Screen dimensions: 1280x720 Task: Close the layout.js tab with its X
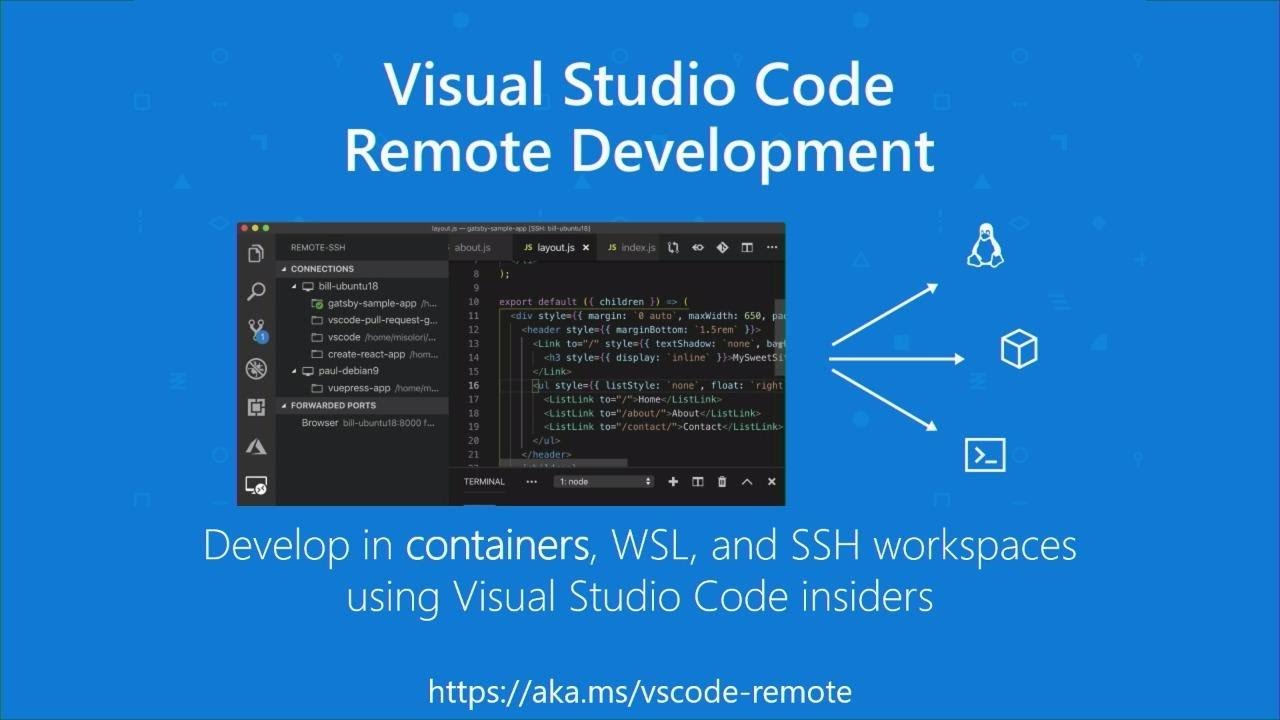click(x=586, y=247)
